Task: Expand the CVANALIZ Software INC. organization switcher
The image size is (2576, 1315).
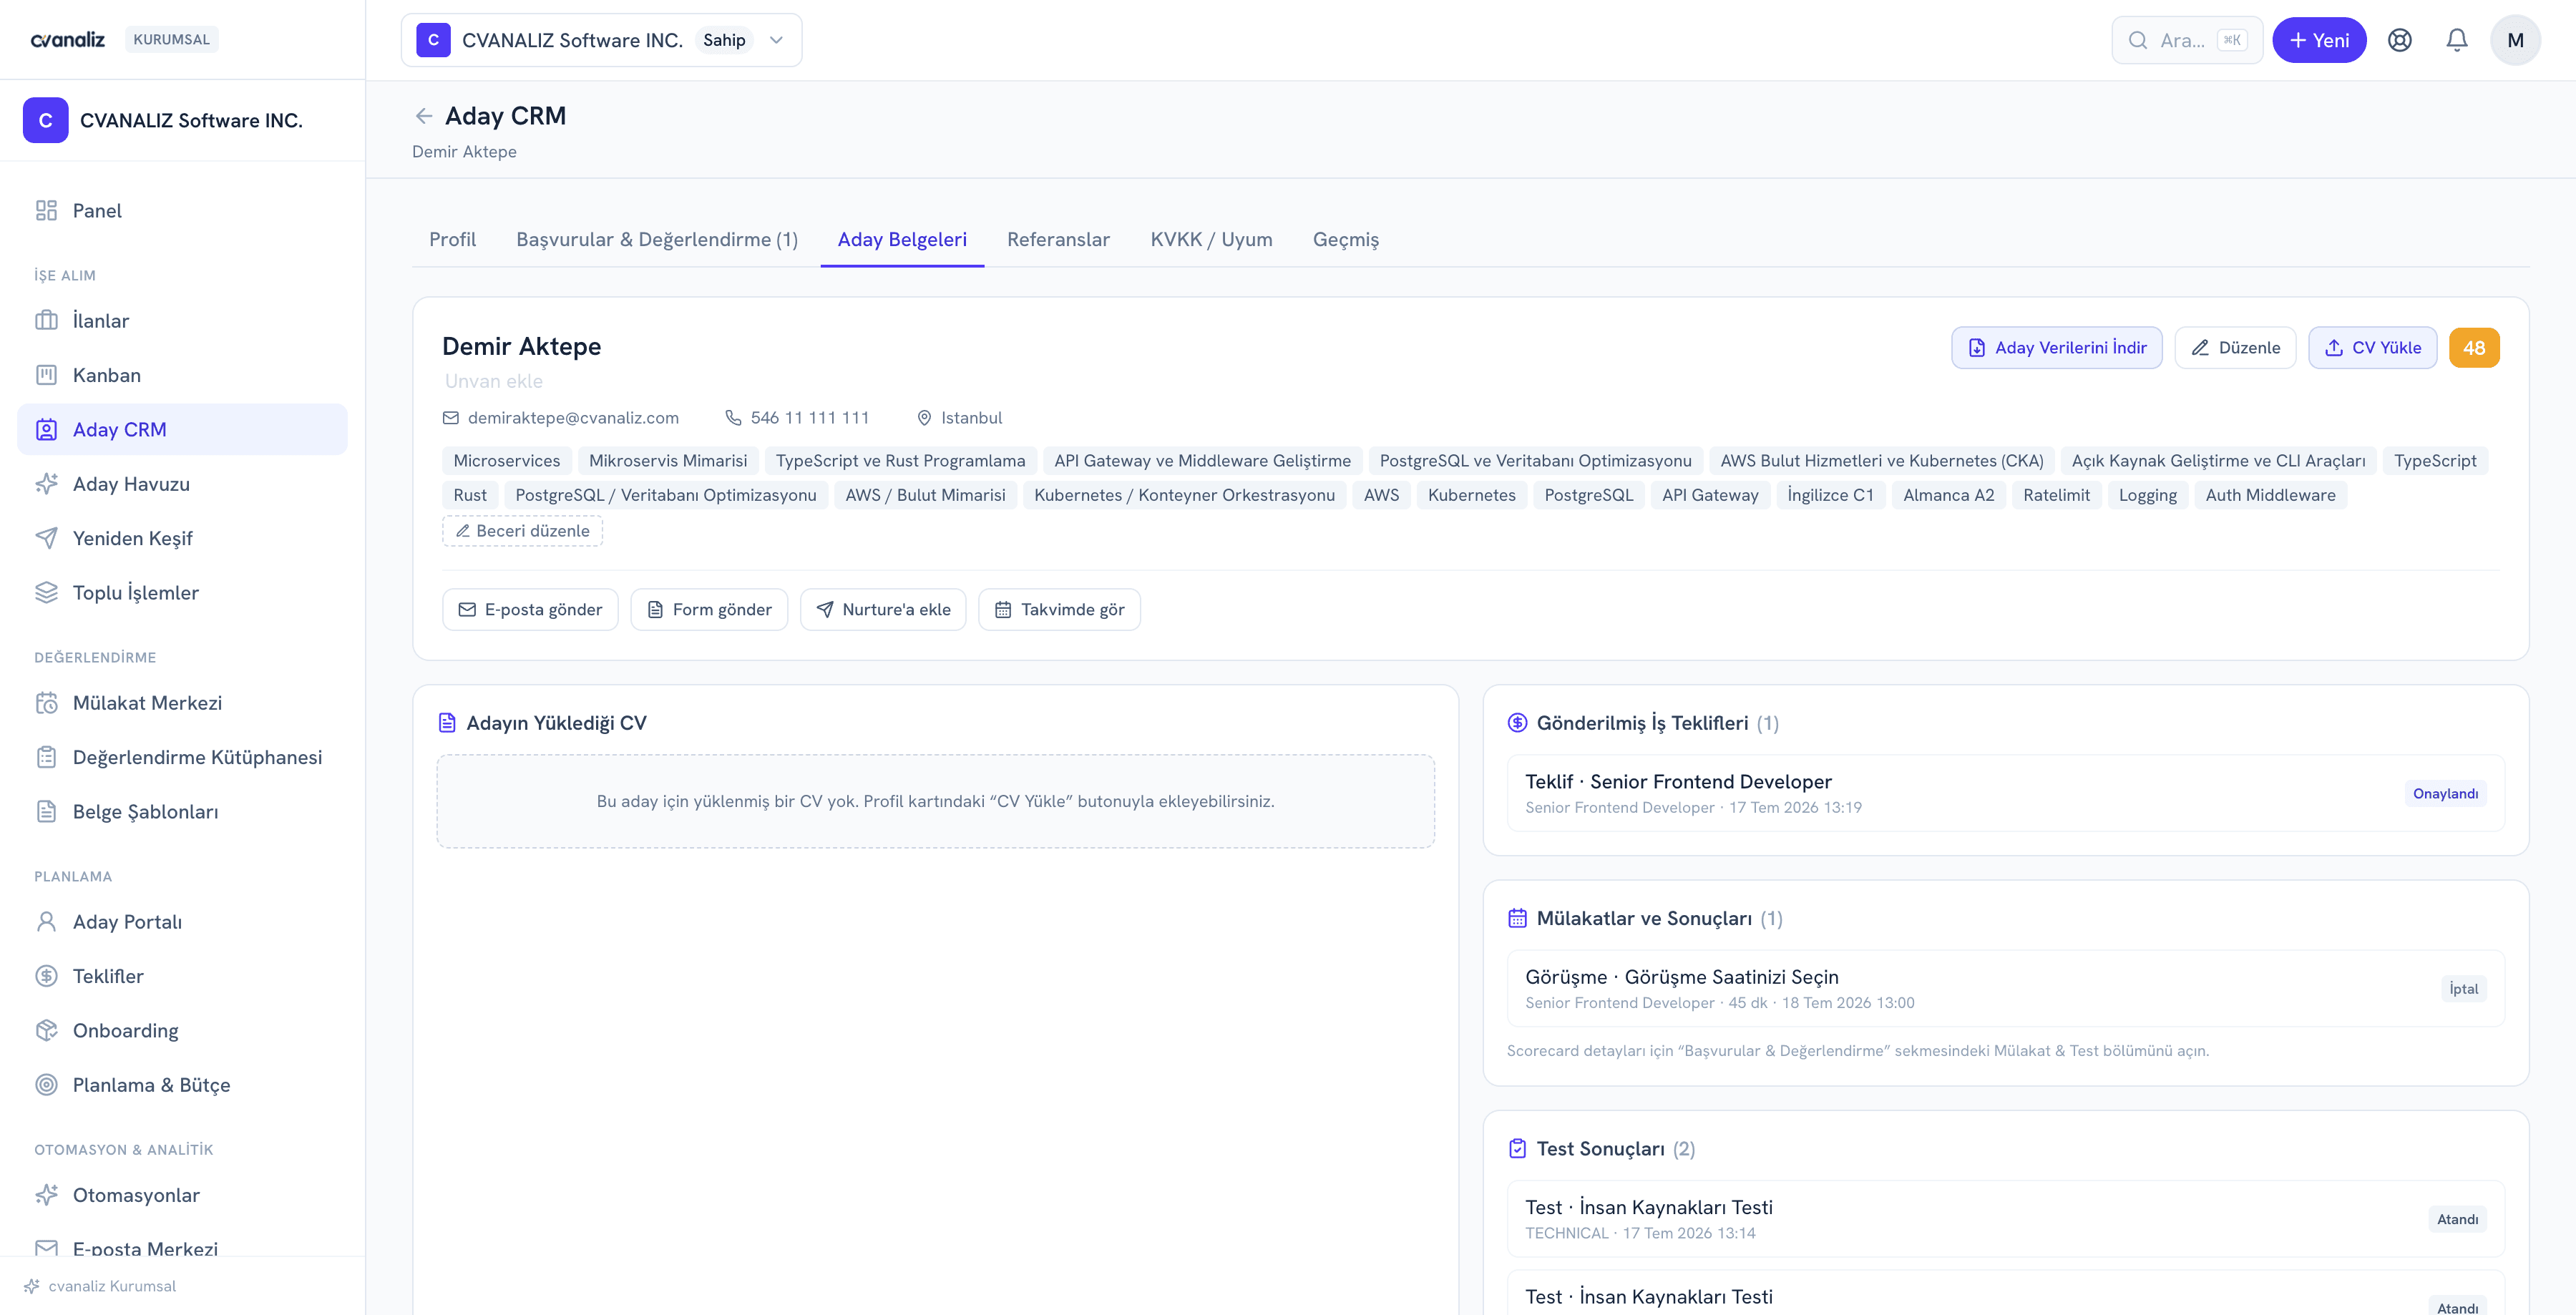Action: 601,40
